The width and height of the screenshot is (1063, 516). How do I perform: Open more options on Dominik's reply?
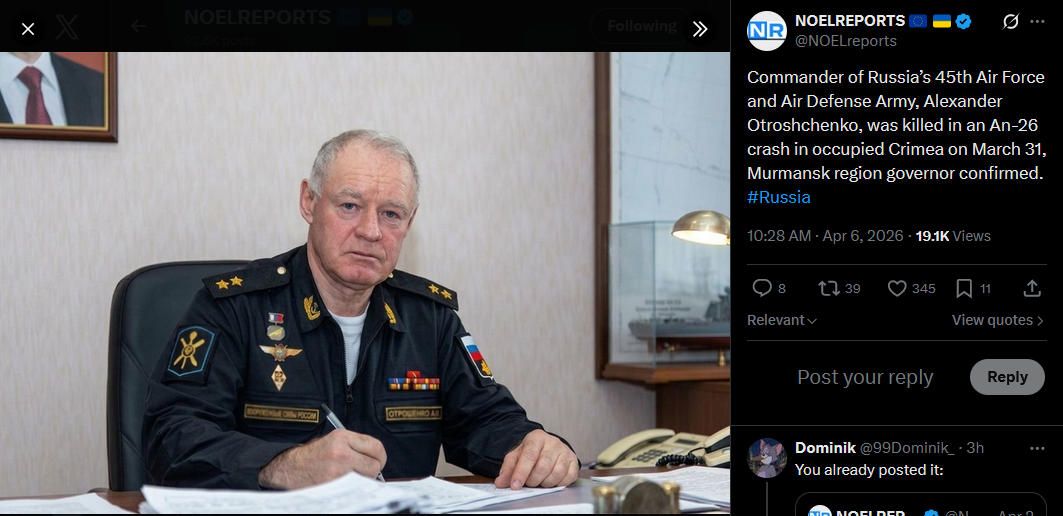click(x=1037, y=448)
